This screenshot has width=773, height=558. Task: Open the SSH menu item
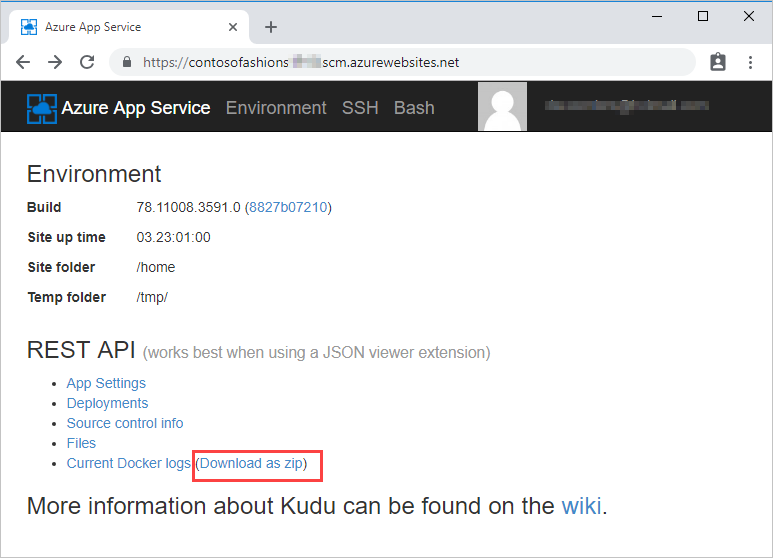click(x=360, y=107)
